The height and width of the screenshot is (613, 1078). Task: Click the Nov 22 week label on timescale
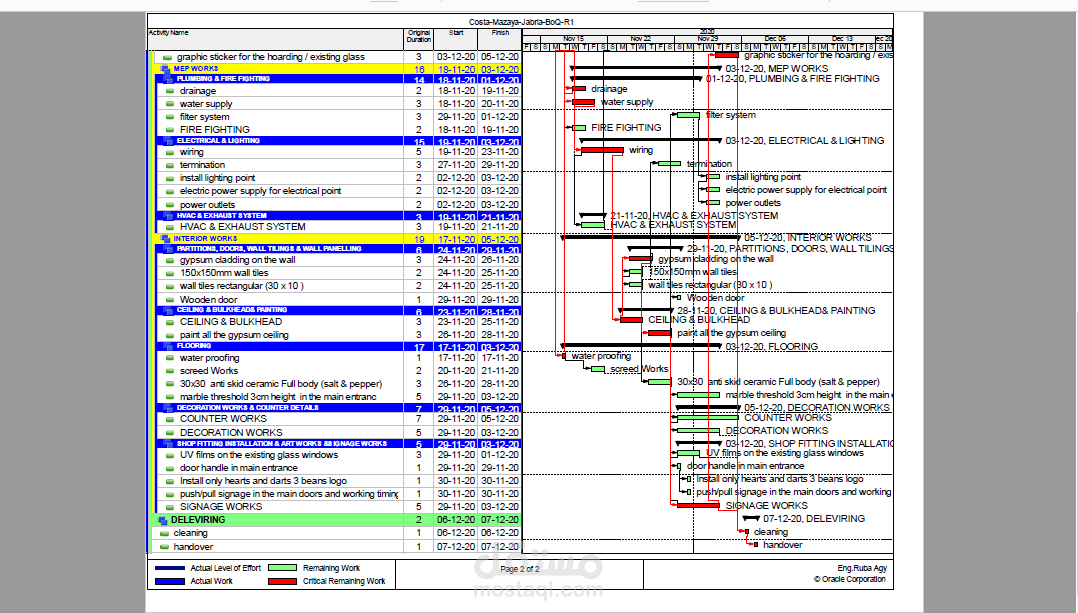tap(641, 39)
